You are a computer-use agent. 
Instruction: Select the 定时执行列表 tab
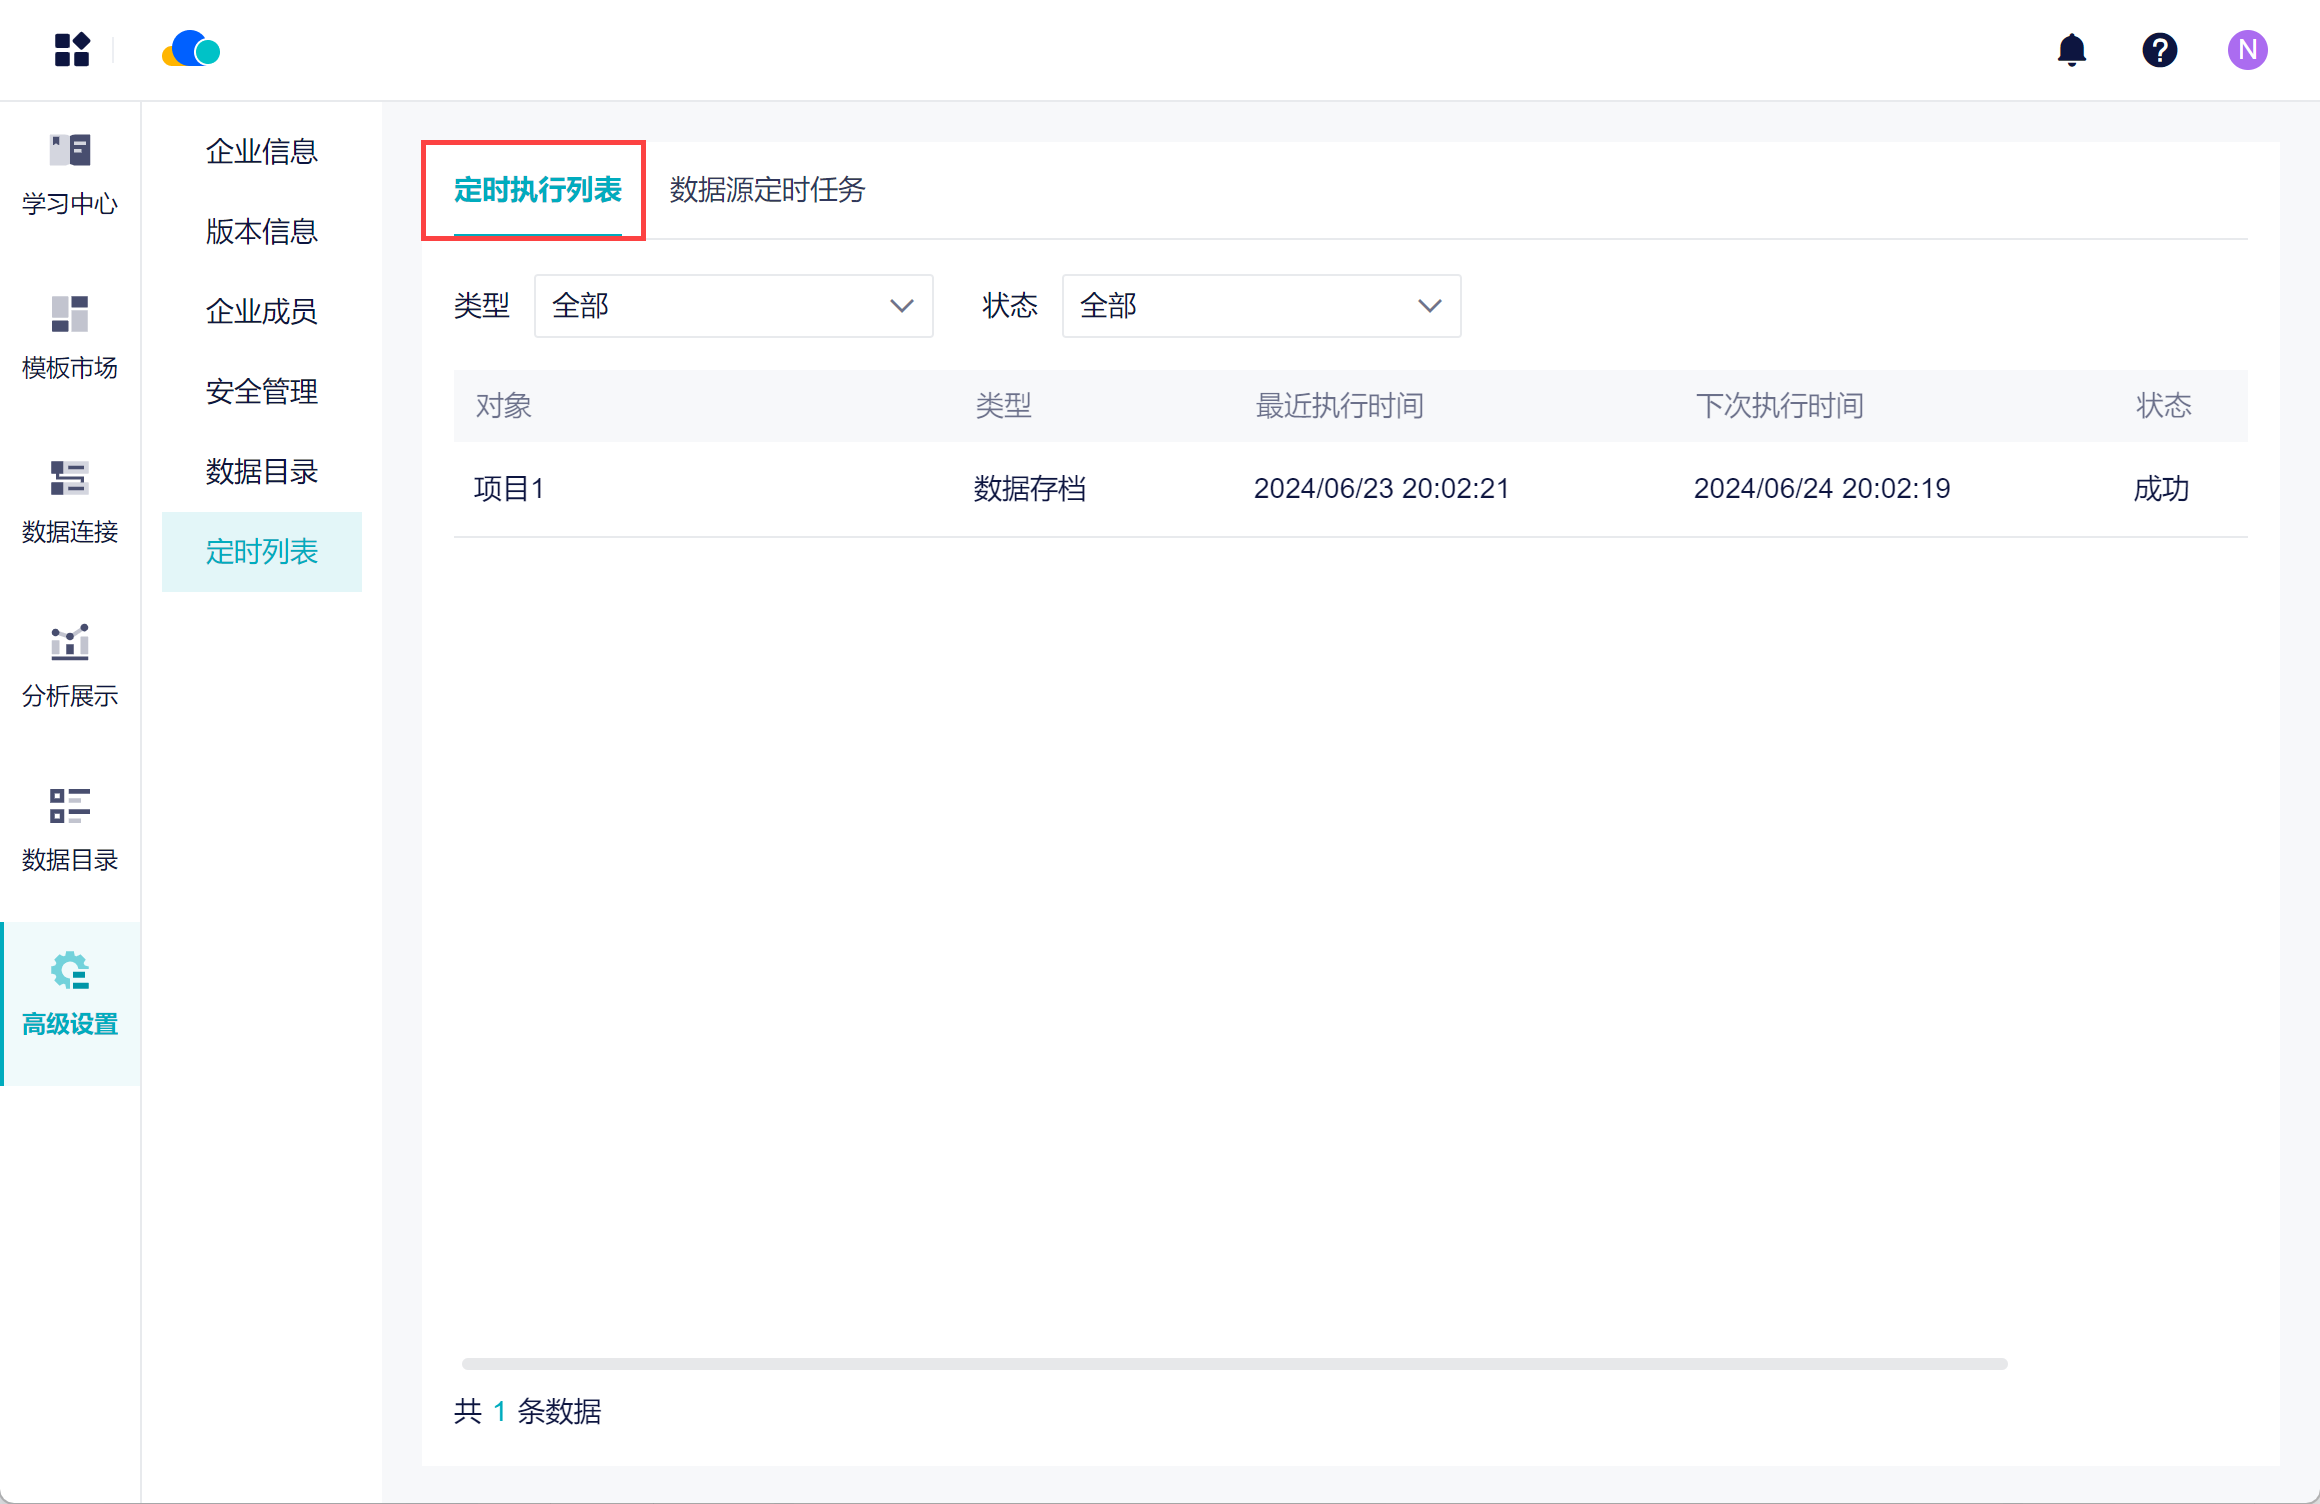(537, 190)
